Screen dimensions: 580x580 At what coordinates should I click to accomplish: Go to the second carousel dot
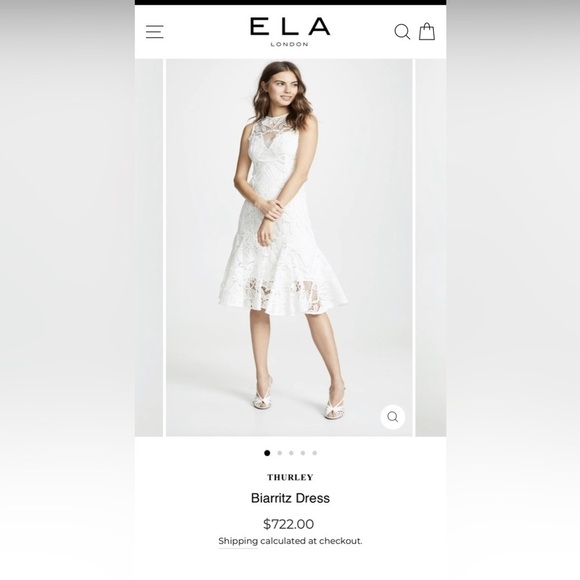pos(280,453)
